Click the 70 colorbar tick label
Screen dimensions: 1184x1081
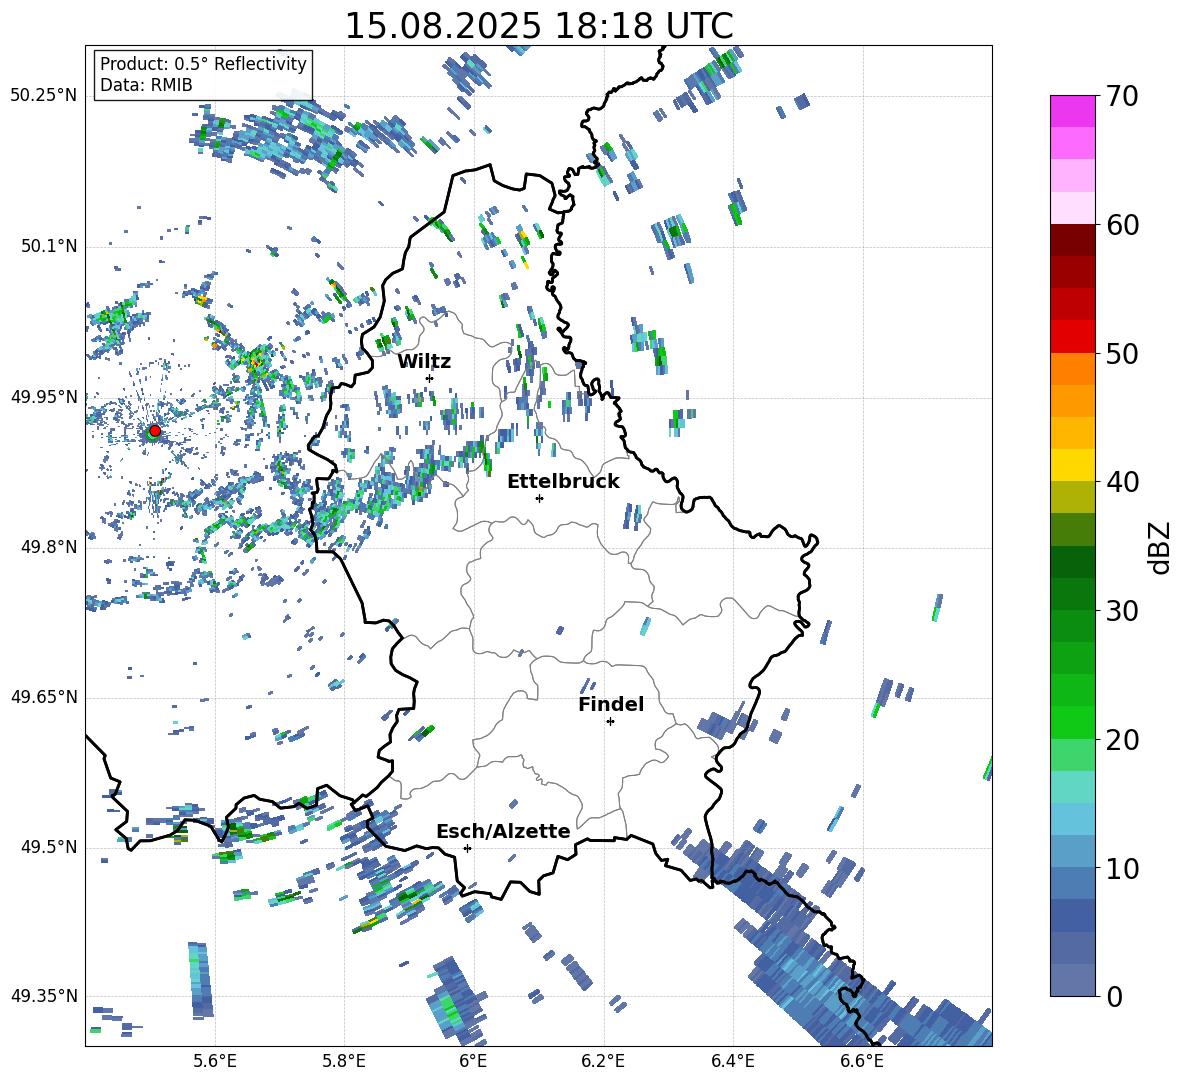point(1122,97)
